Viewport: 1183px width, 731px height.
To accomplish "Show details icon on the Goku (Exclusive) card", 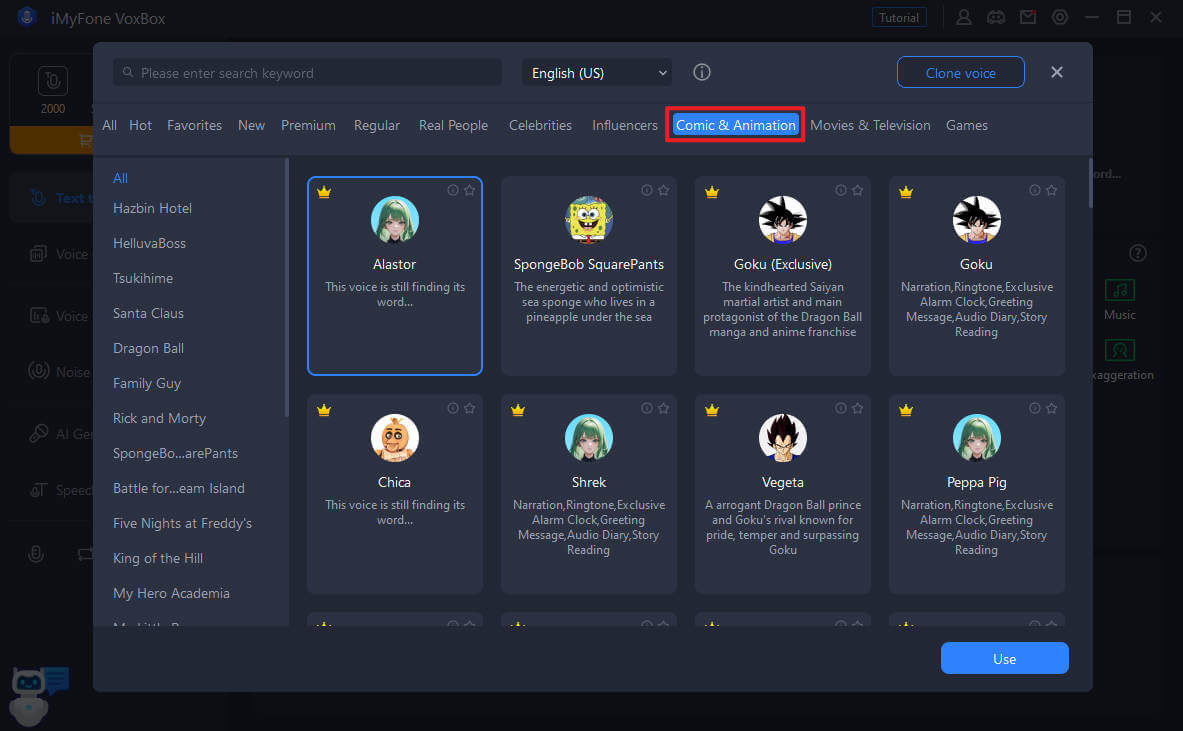I will click(x=840, y=190).
